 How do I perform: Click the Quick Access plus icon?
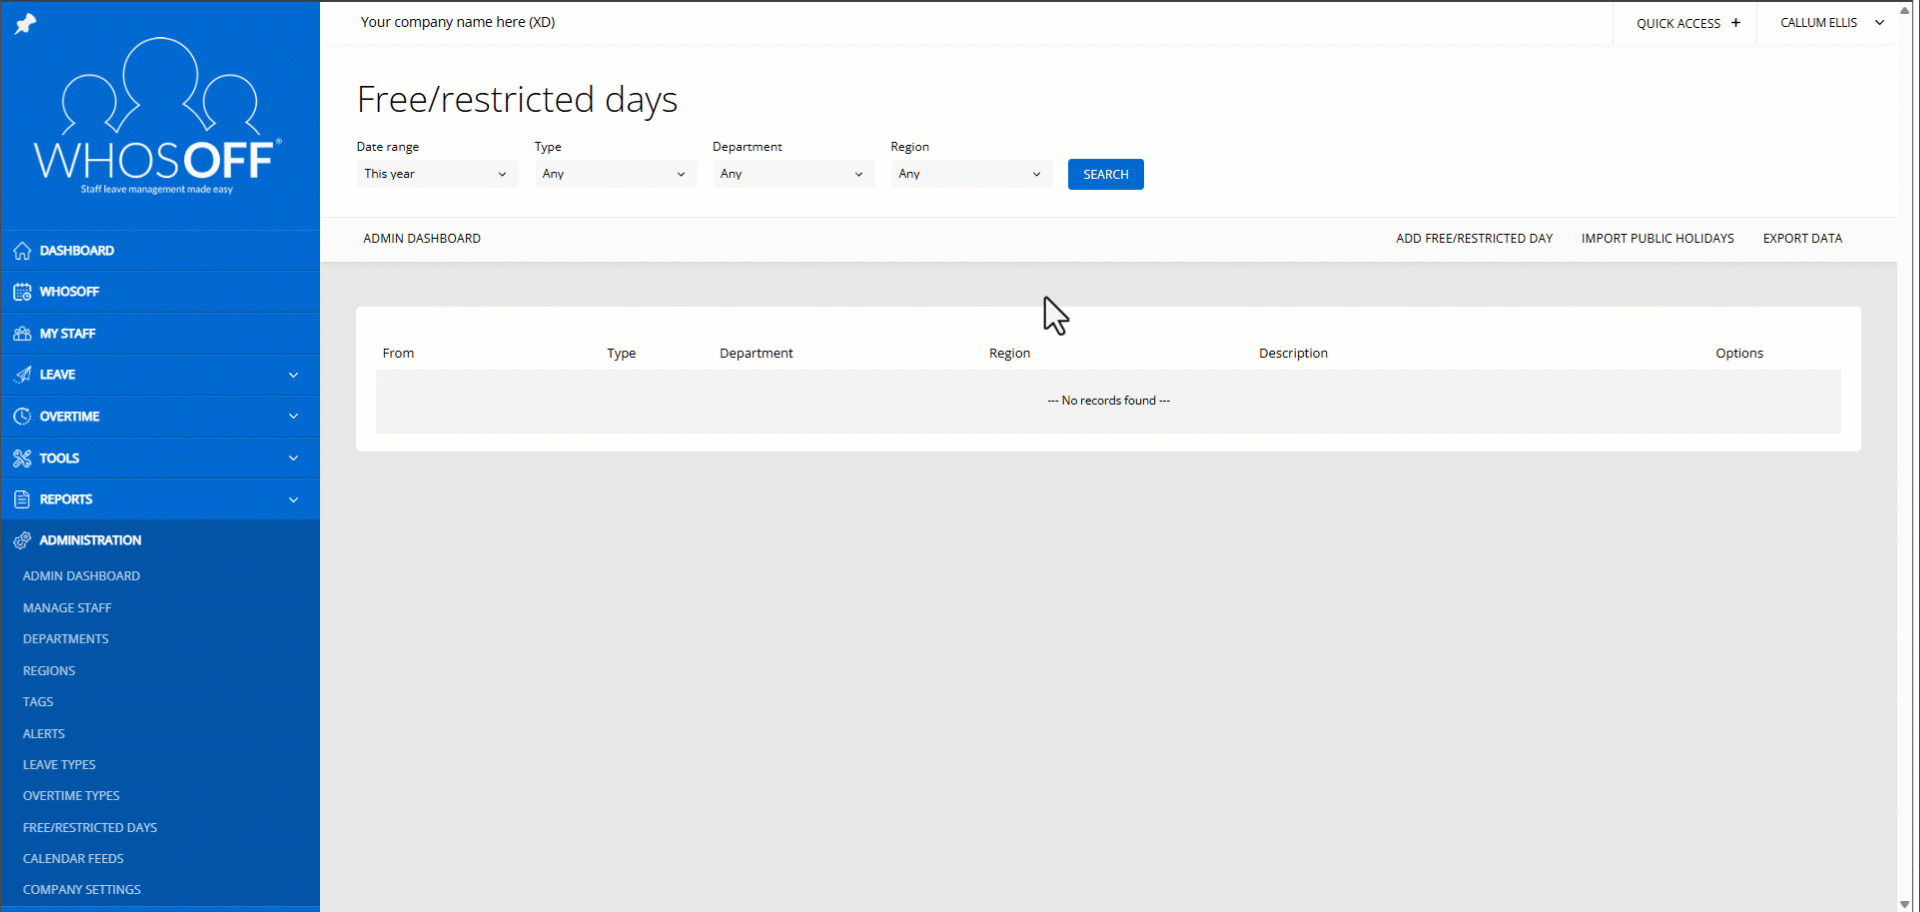click(x=1736, y=23)
